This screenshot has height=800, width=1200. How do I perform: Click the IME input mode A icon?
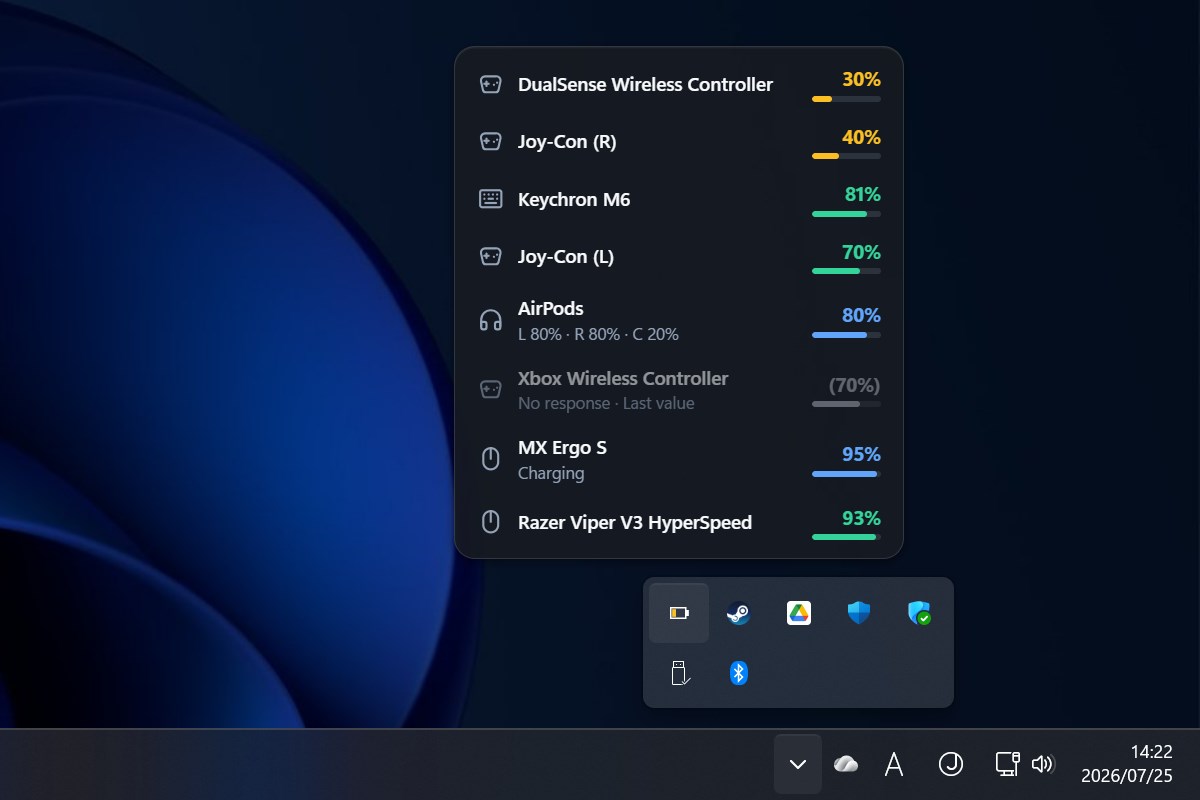point(894,765)
